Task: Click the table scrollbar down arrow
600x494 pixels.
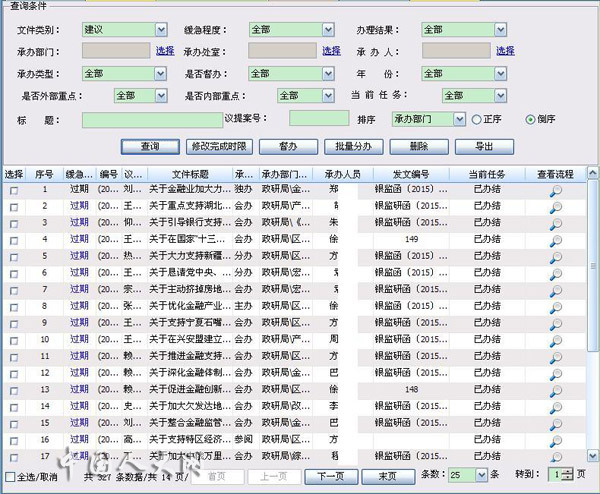Action: point(592,456)
